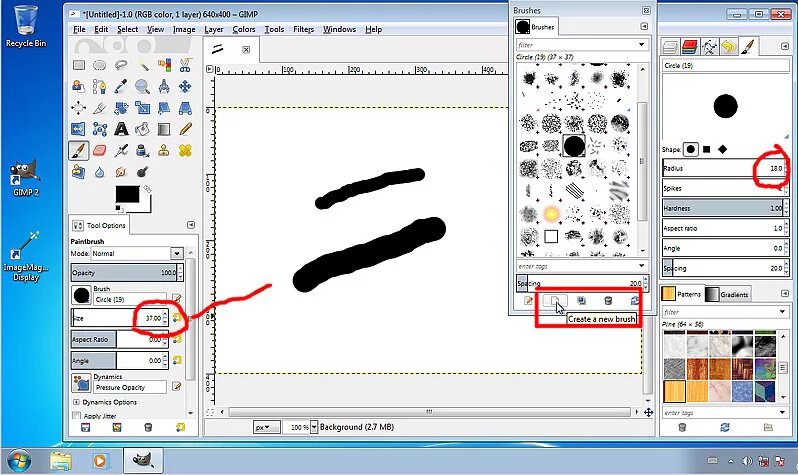Select the Color Picker eyedropper tool
Viewport: 798px width, 475px height.
click(x=121, y=87)
